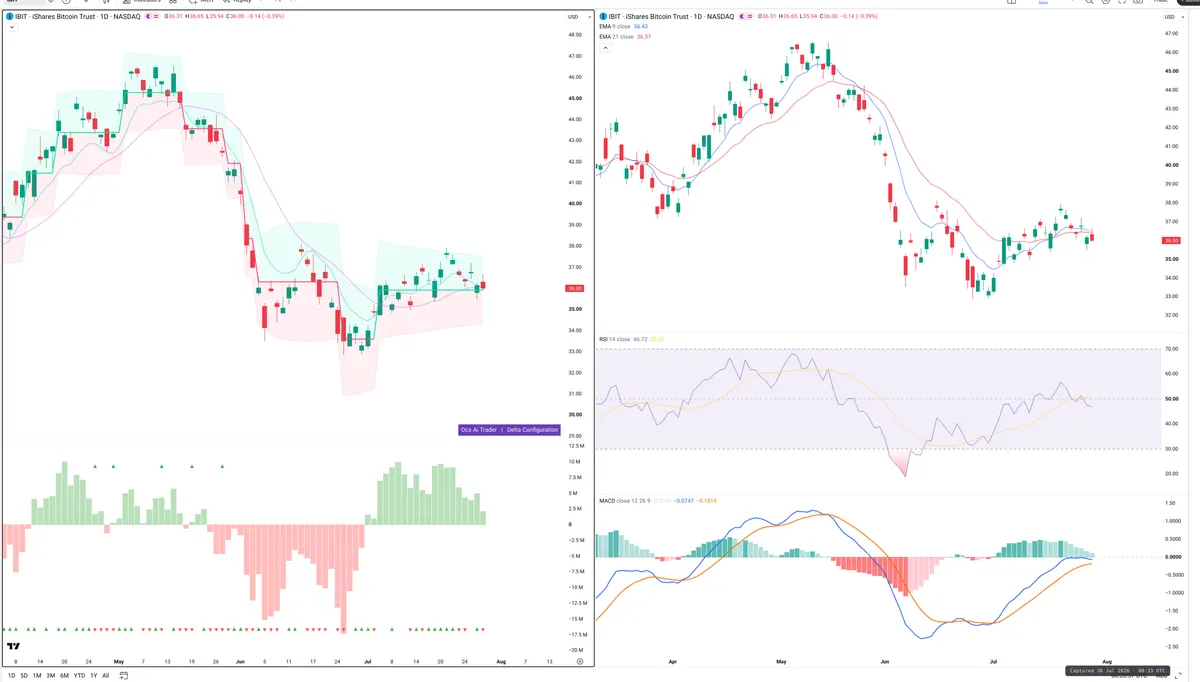The image size is (1200, 682).
Task: Select the 1D range button
Action: [12, 675]
